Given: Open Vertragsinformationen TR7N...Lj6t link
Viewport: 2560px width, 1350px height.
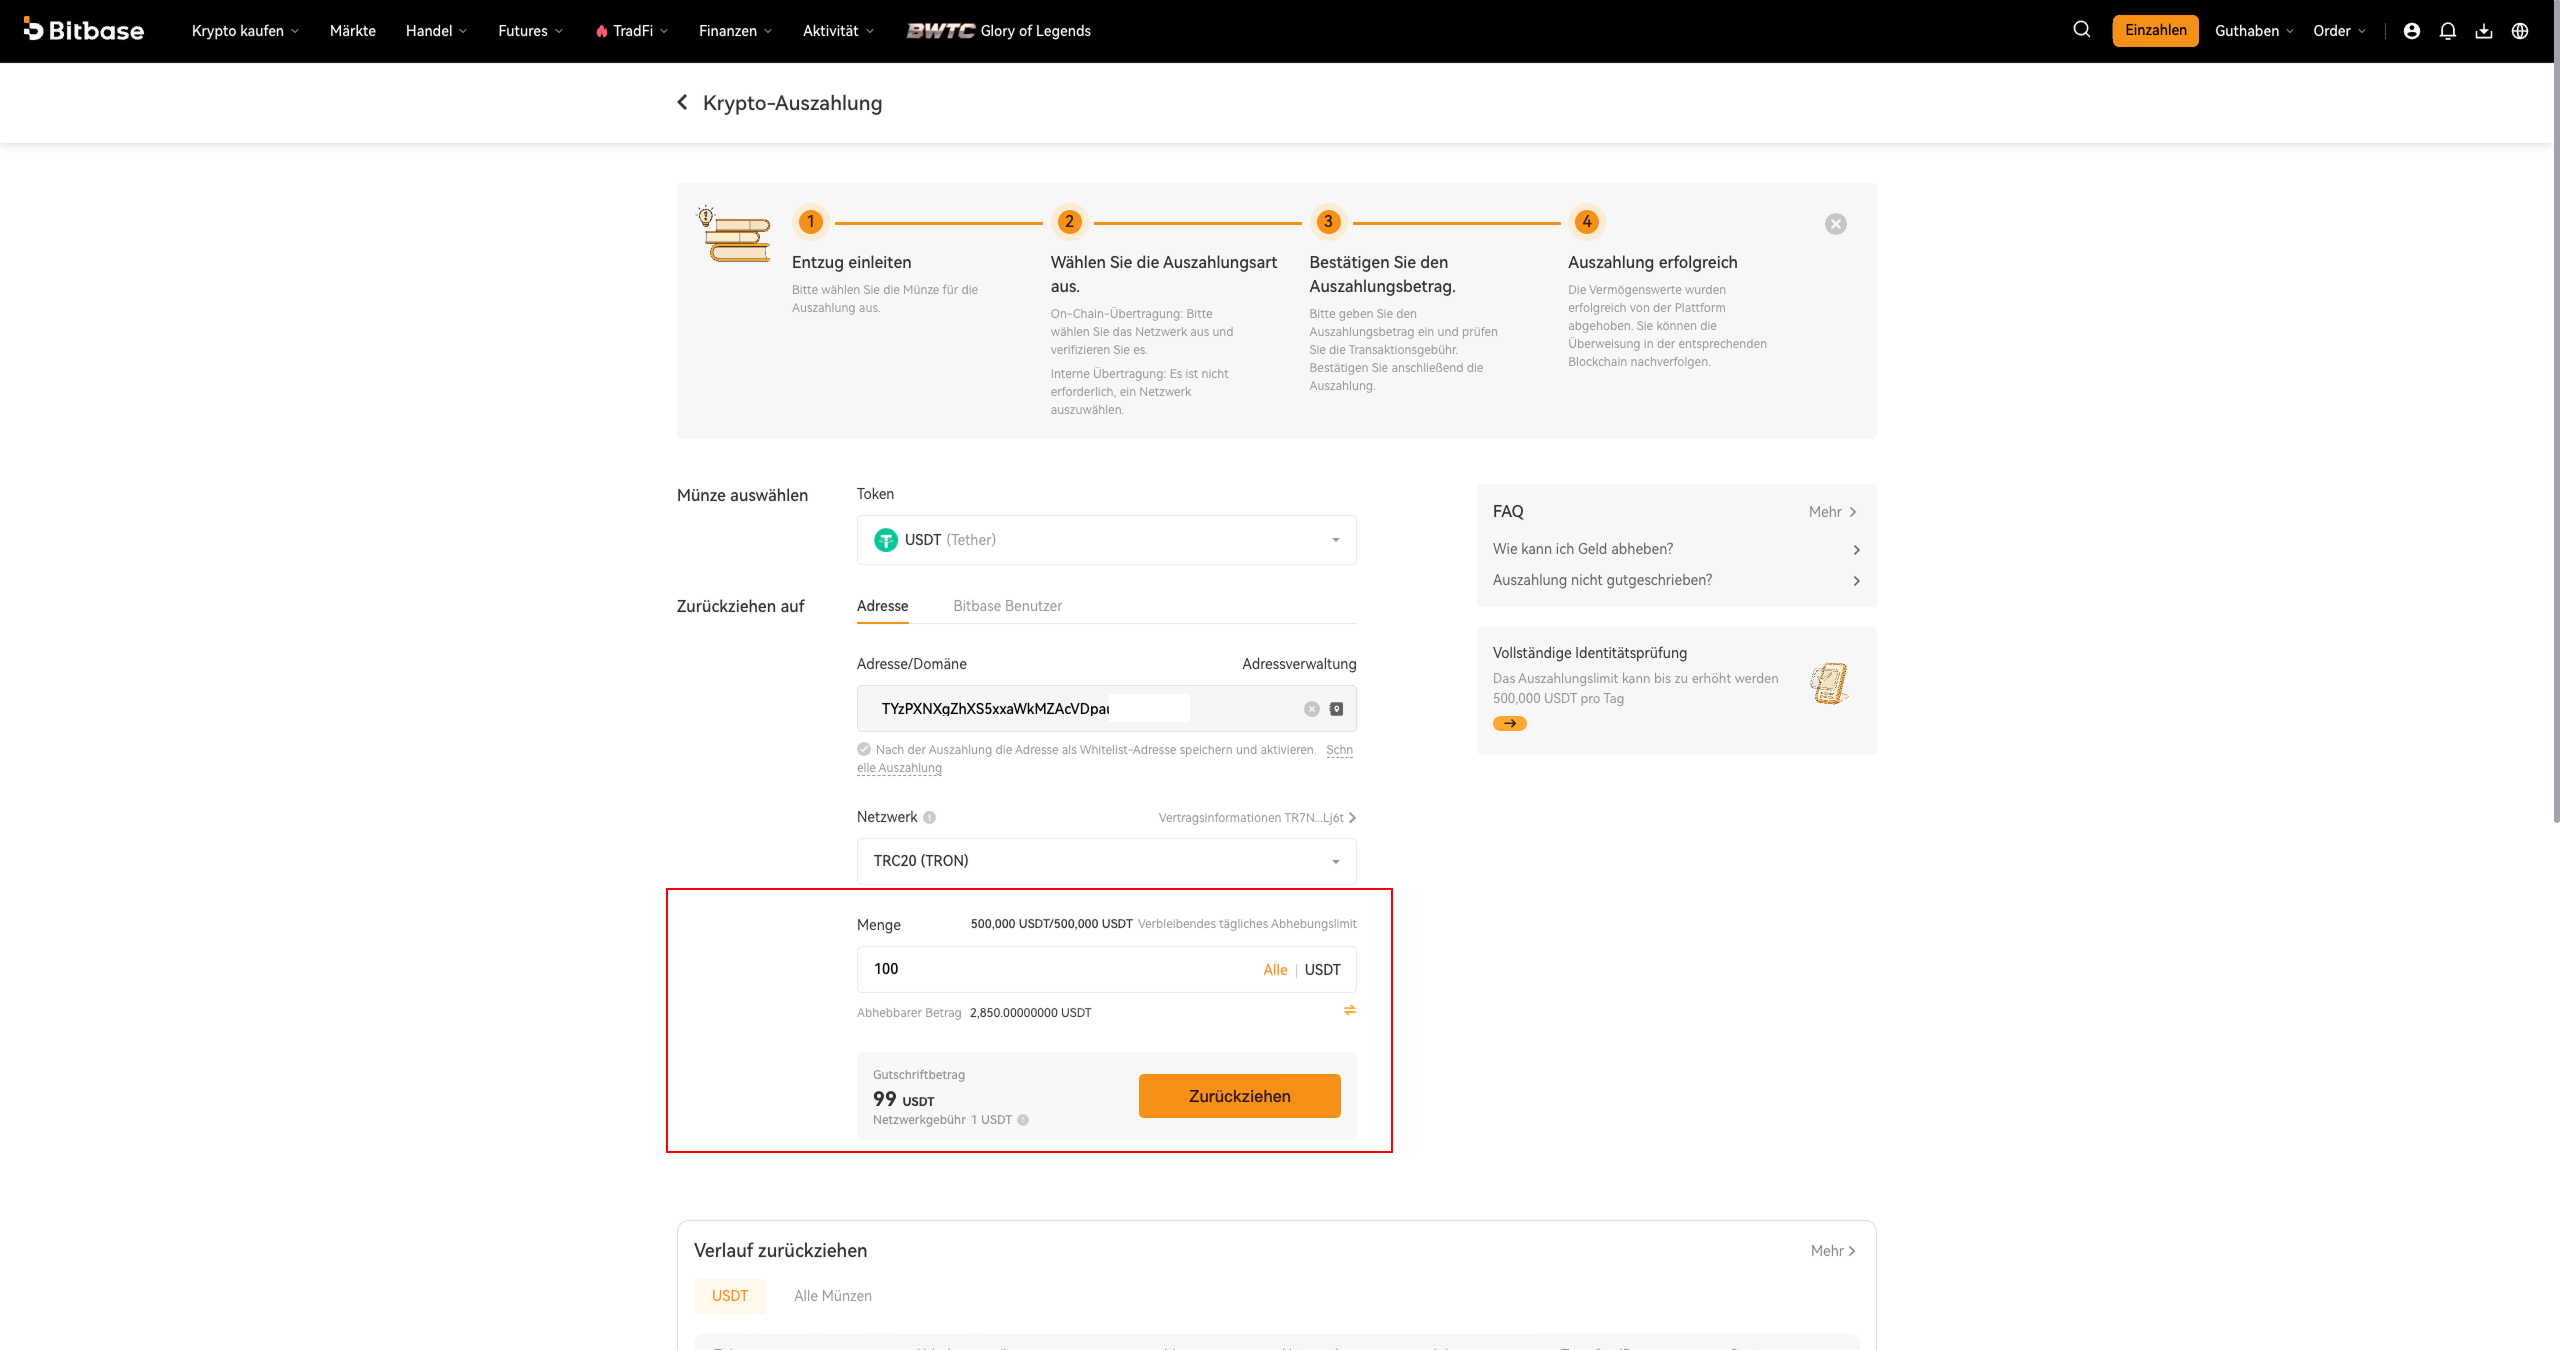Looking at the screenshot, I should click(x=1257, y=818).
